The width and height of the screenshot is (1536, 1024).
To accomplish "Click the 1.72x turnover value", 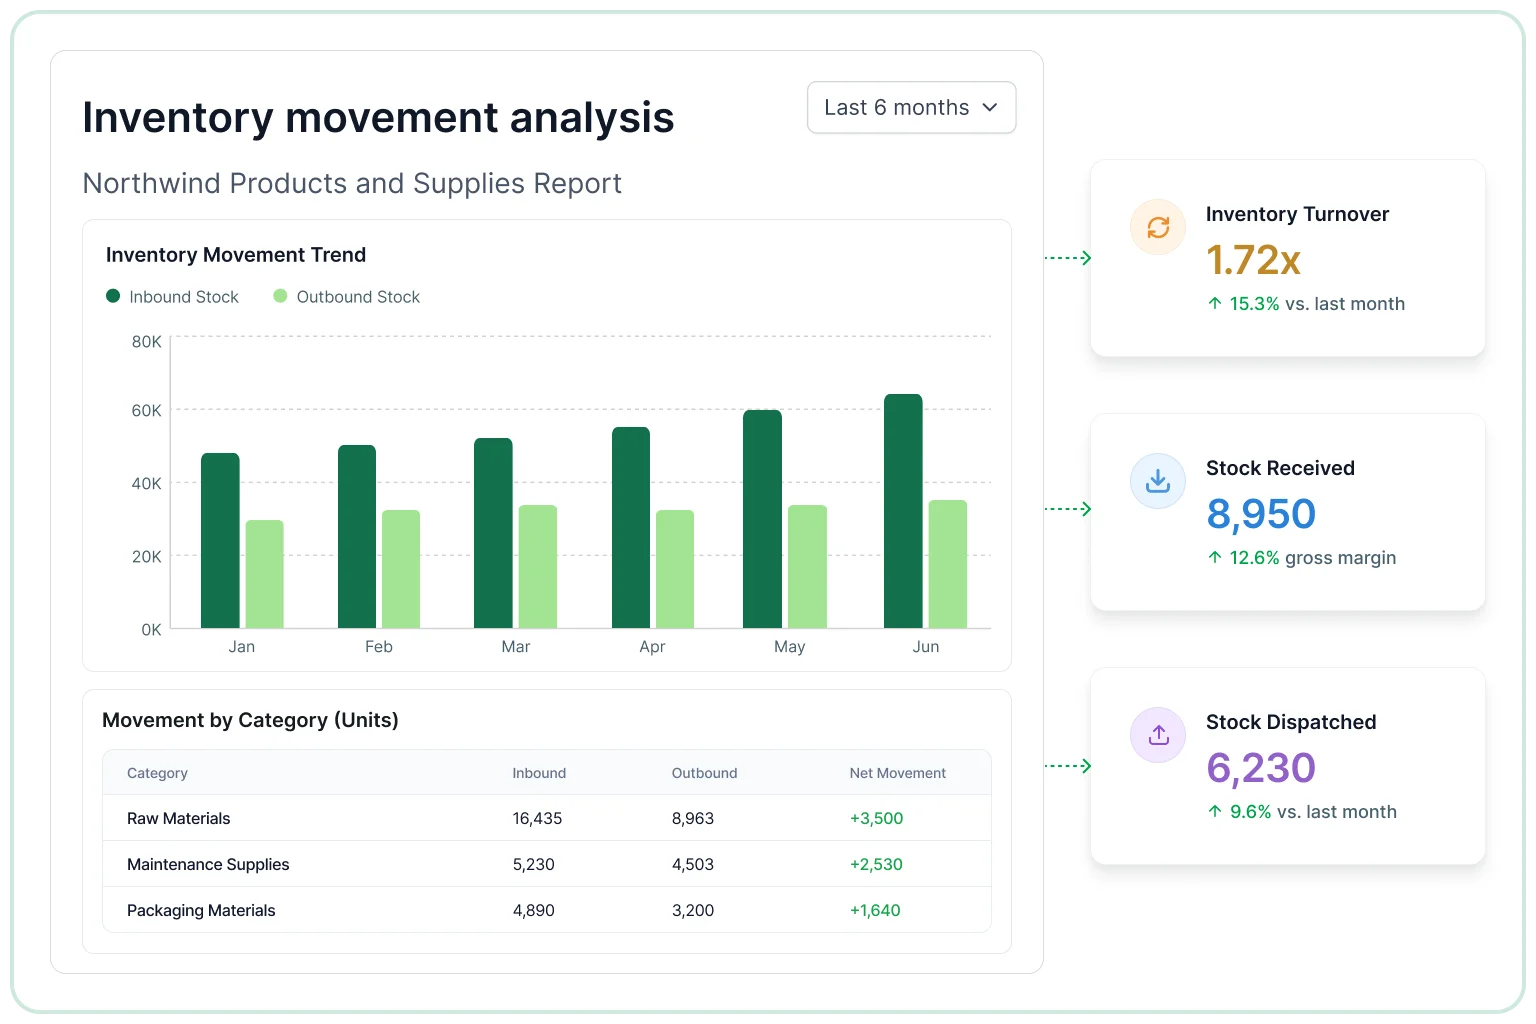I will point(1253,260).
